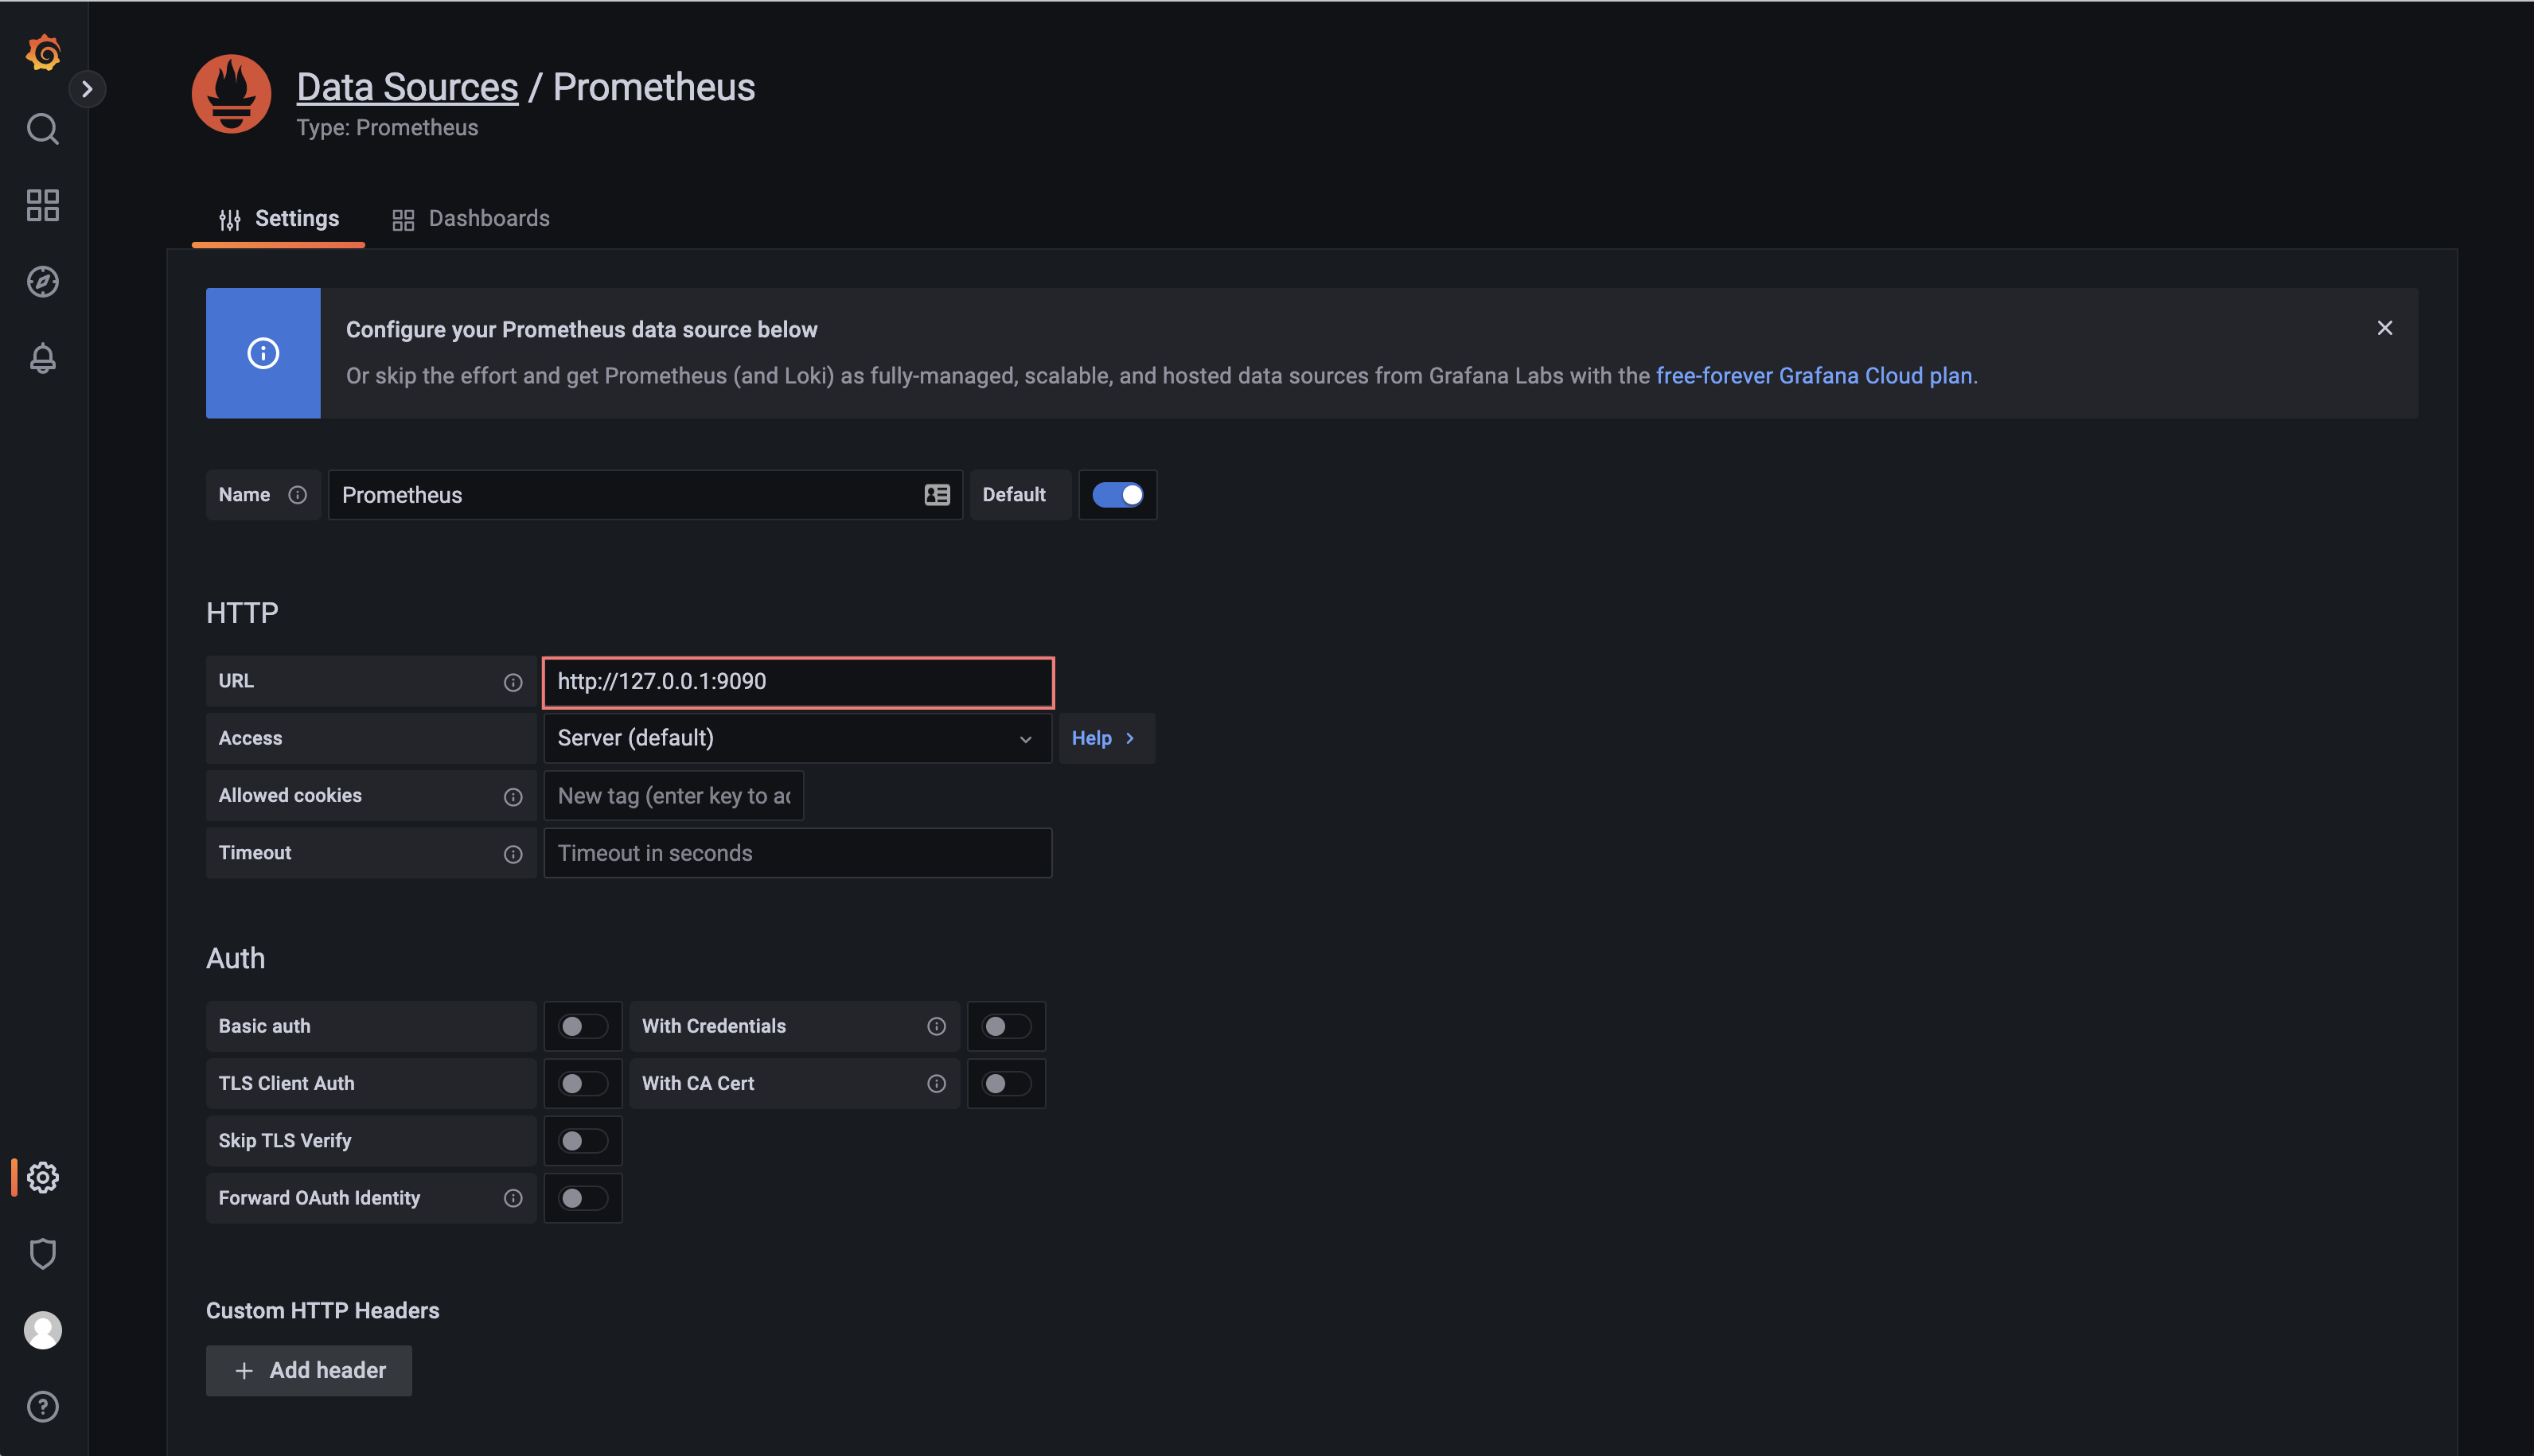The image size is (2534, 1456).
Task: Enable the Skip TLS Verify toggle
Action: (x=582, y=1140)
